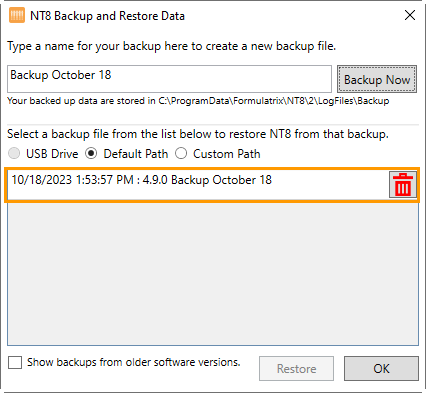
Task: Click the orange NT8 app icon in the title bar
Action: click(x=17, y=15)
